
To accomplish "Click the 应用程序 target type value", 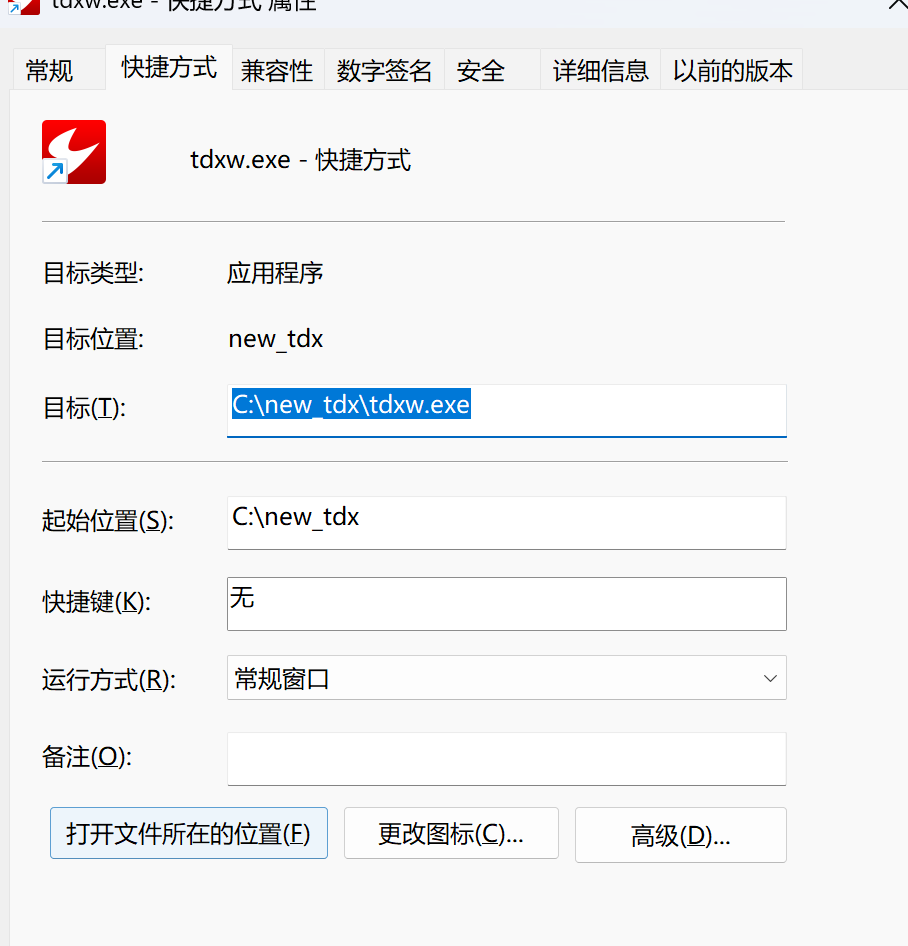I will tap(275, 273).
